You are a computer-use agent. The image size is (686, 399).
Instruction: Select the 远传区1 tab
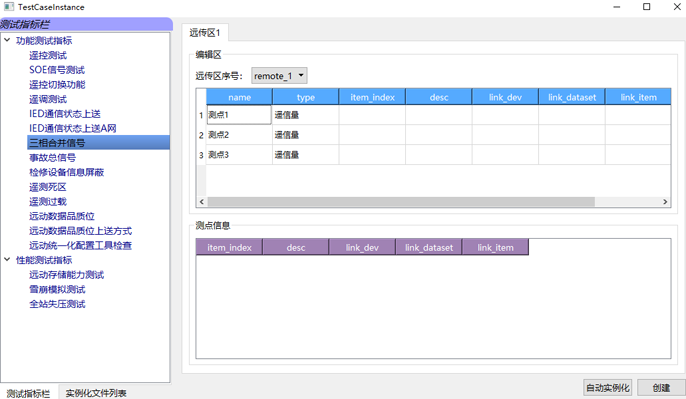coord(205,32)
